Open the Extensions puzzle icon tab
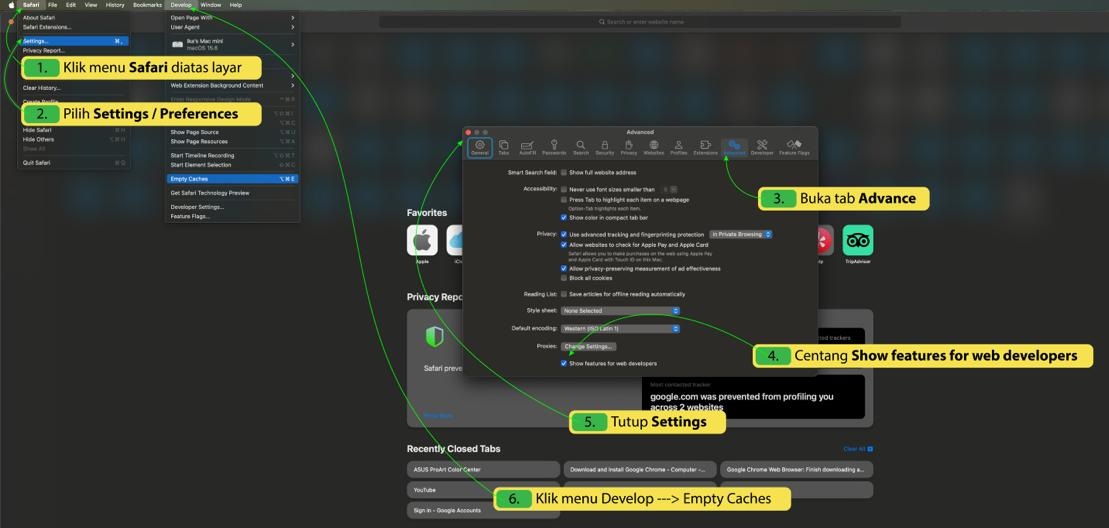 [x=705, y=147]
